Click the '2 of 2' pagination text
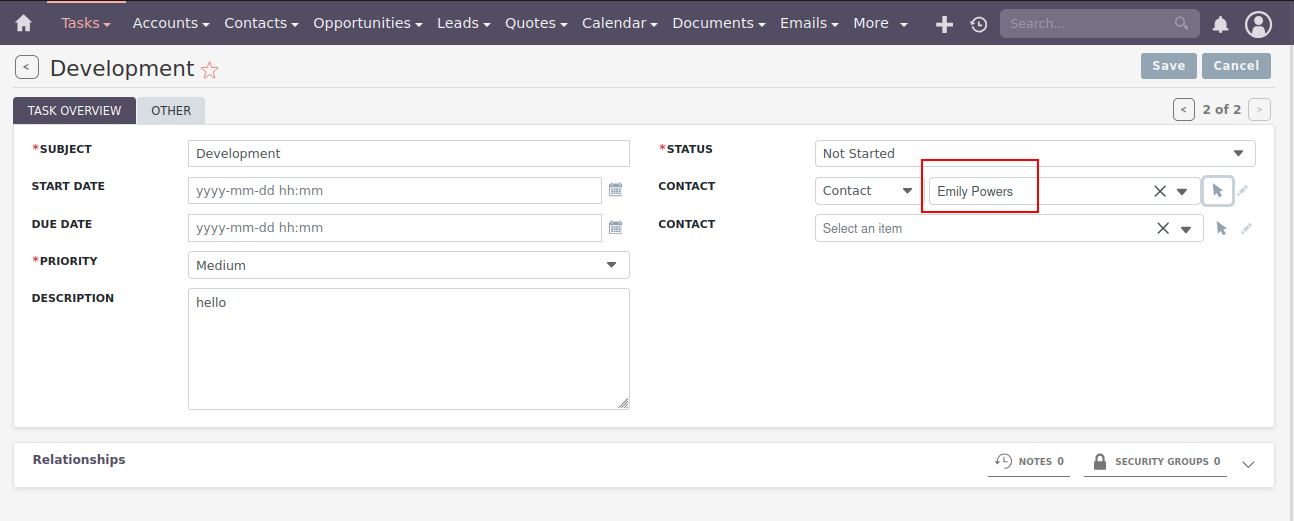The width and height of the screenshot is (1294, 521). click(1222, 109)
